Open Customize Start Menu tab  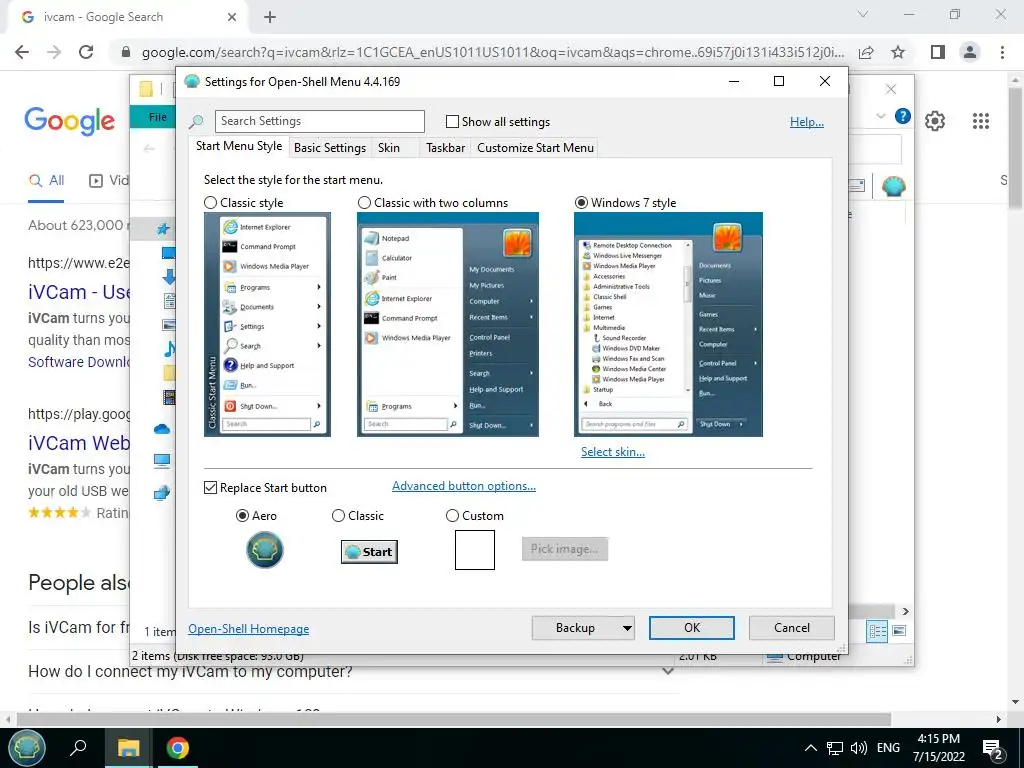[536, 148]
